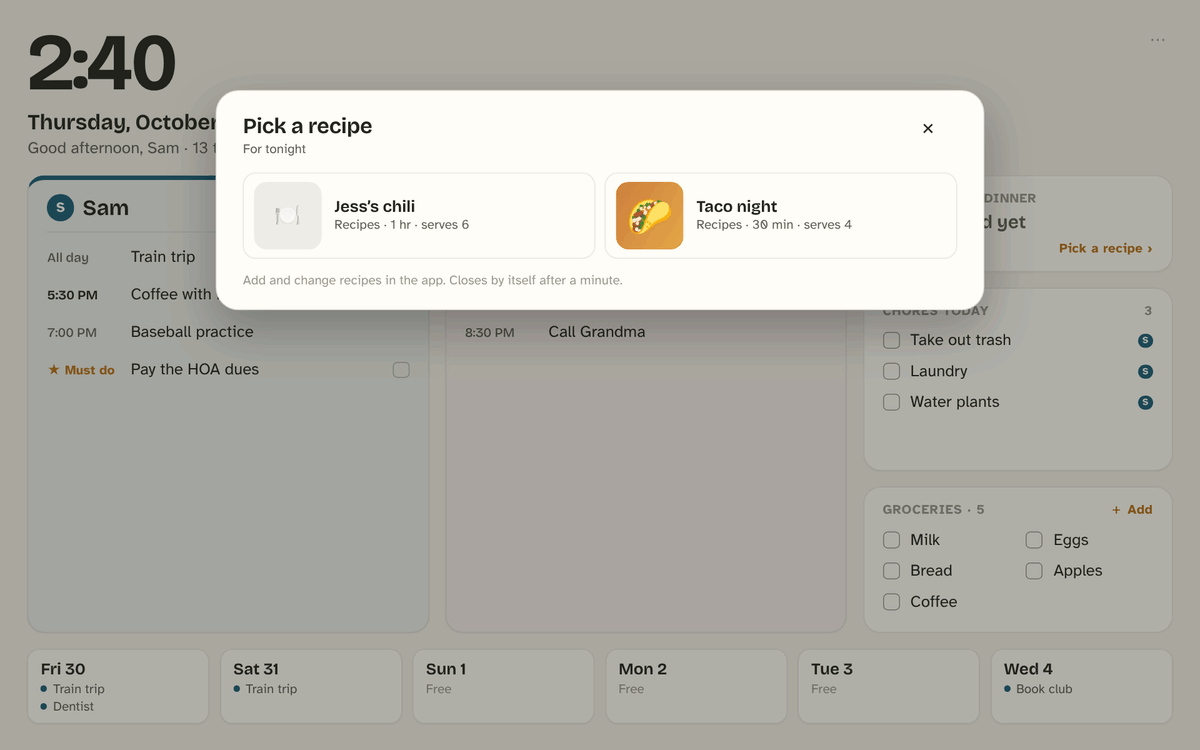Tick the Take out trash chore checkbox
1200x750 pixels.
891,340
